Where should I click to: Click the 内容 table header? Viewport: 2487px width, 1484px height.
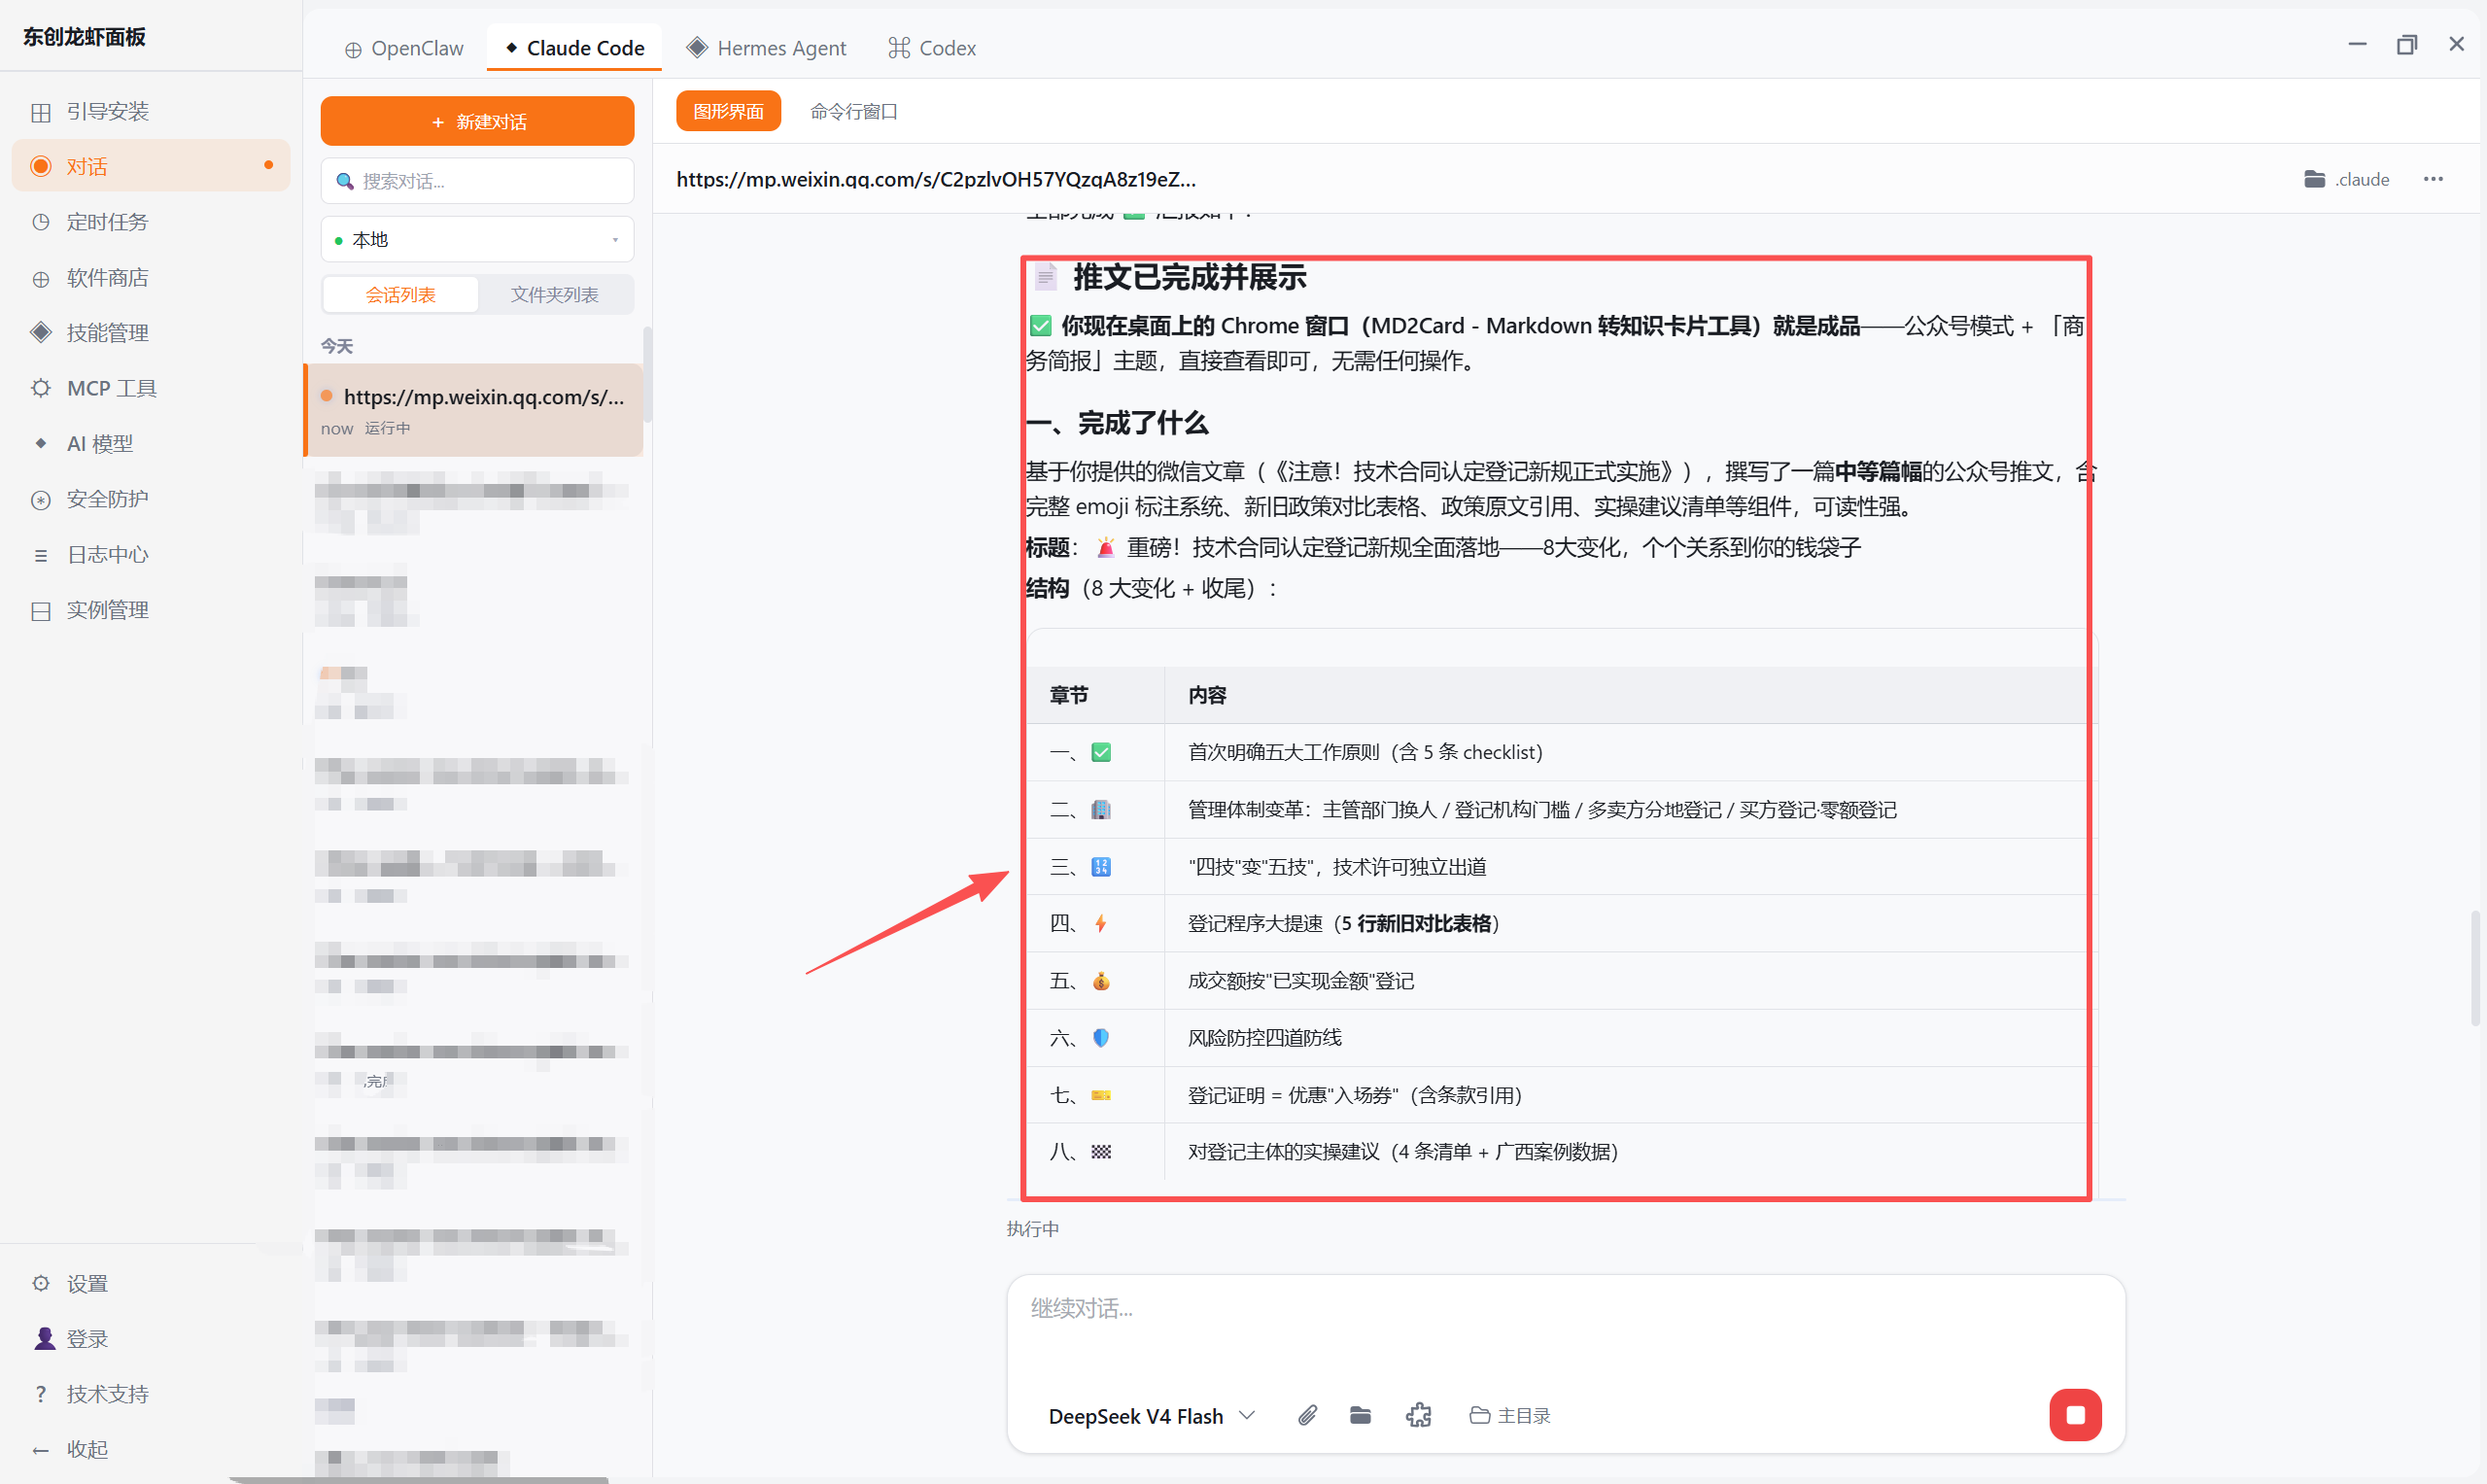click(x=1207, y=695)
